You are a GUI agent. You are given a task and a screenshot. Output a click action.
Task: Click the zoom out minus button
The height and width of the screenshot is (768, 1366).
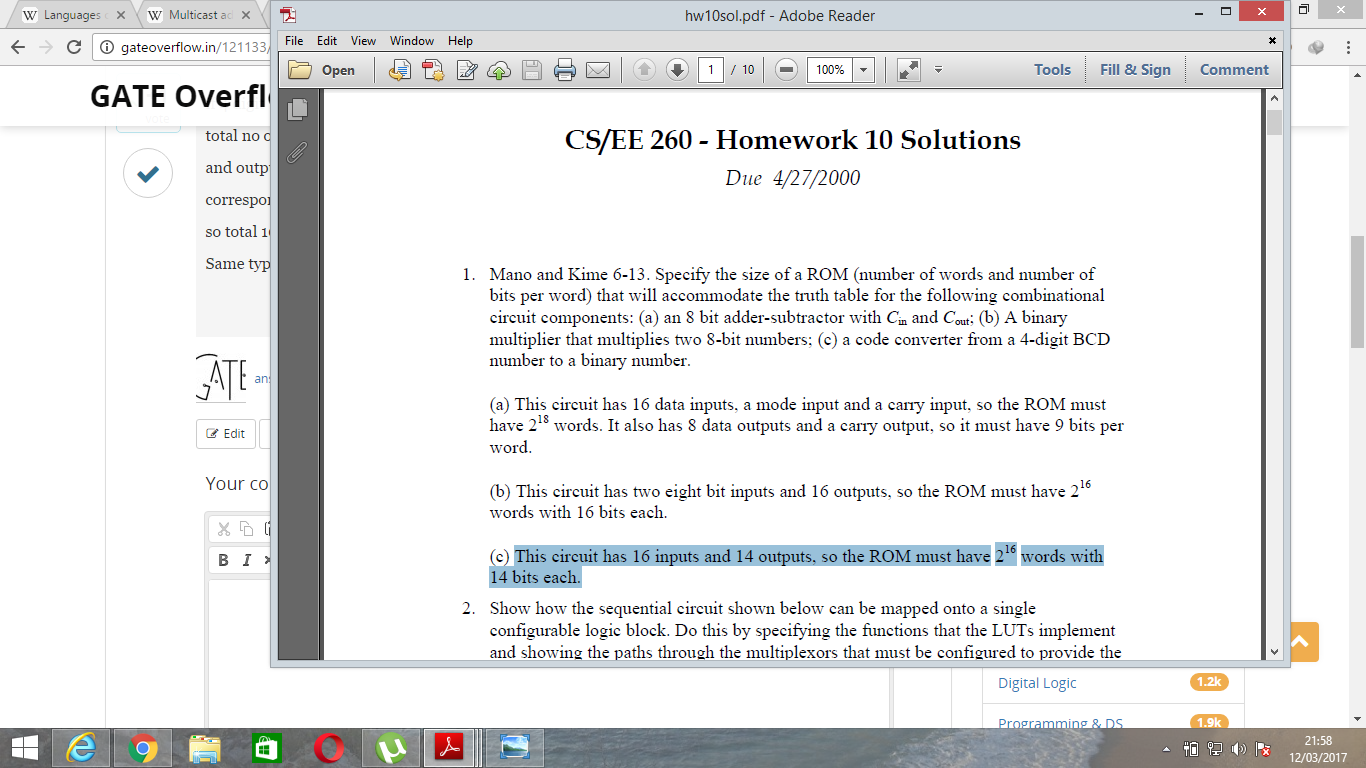click(x=787, y=70)
